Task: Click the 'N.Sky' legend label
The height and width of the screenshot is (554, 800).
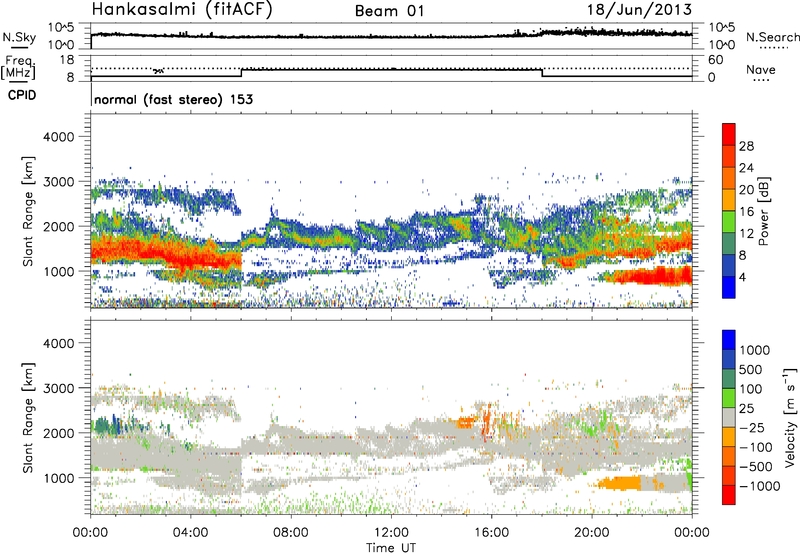Action: (19, 37)
